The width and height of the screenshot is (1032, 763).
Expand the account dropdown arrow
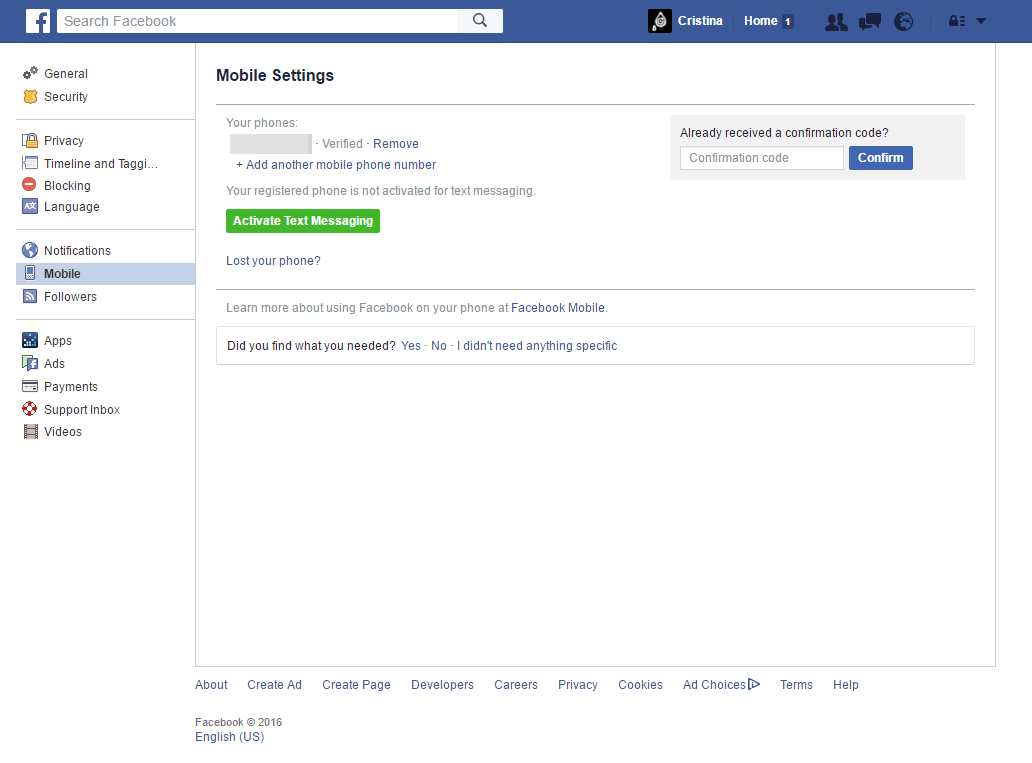pos(981,21)
